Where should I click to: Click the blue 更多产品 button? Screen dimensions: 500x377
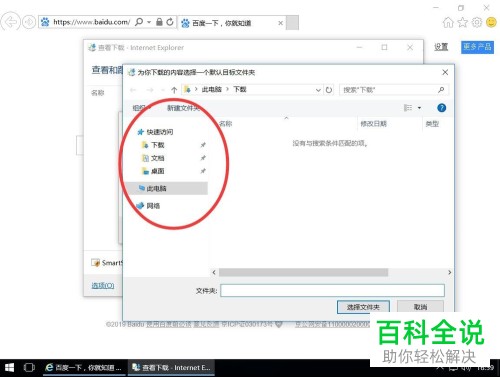click(x=477, y=47)
